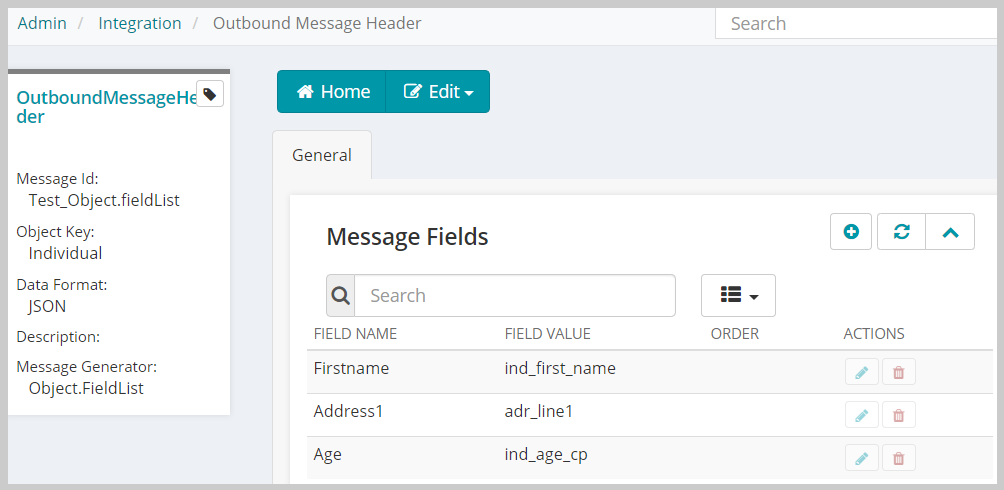Click the magnifier icon in Message Fields search
Viewport: 1004px width, 490px height.
[x=341, y=295]
